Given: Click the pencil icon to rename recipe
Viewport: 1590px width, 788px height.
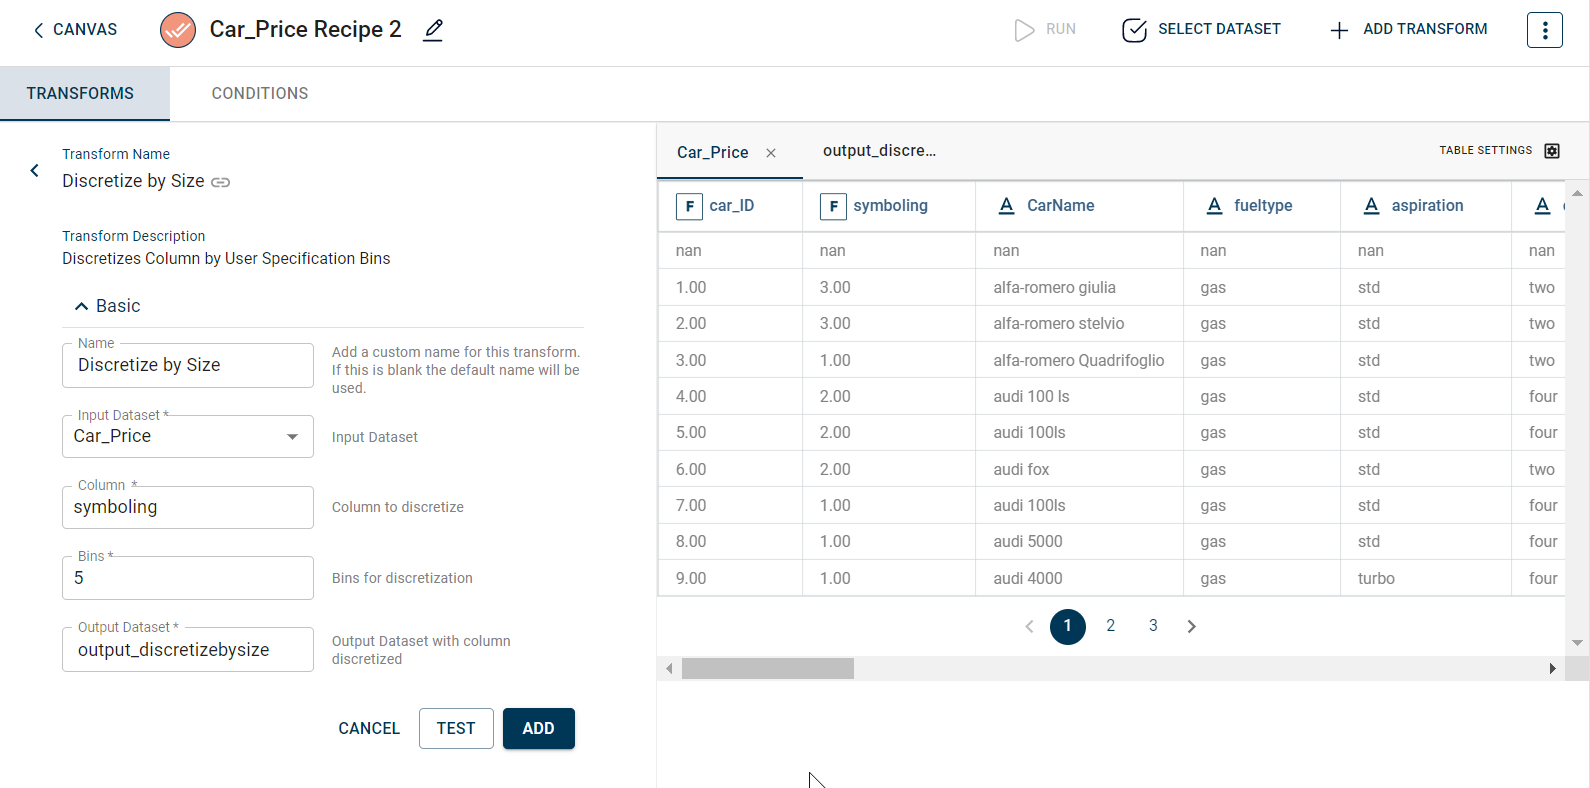Looking at the screenshot, I should [433, 30].
